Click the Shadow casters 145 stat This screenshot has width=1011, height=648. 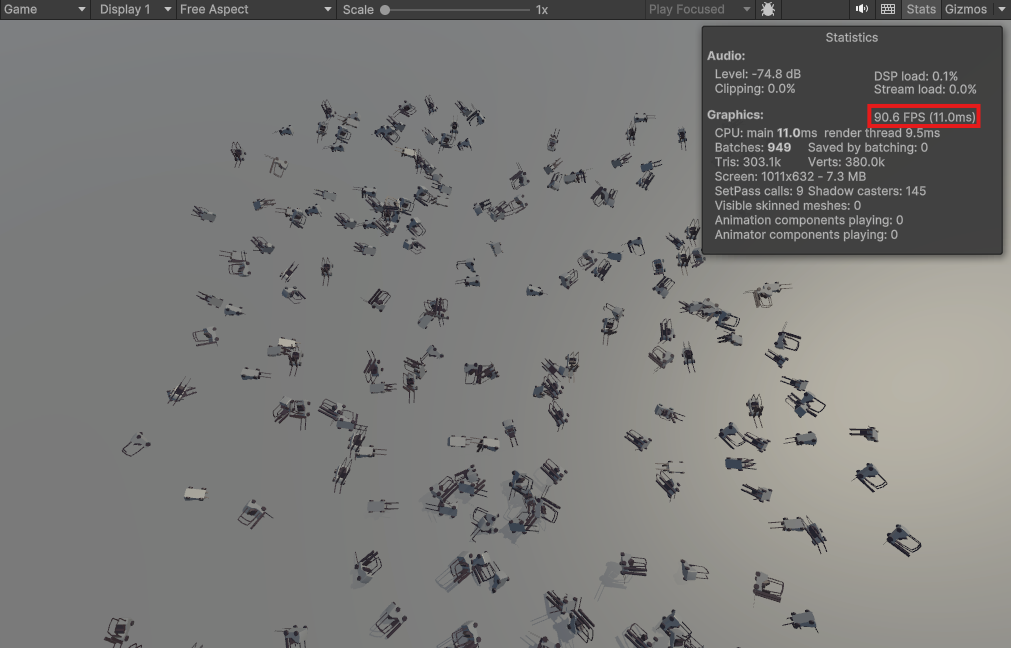pos(866,191)
